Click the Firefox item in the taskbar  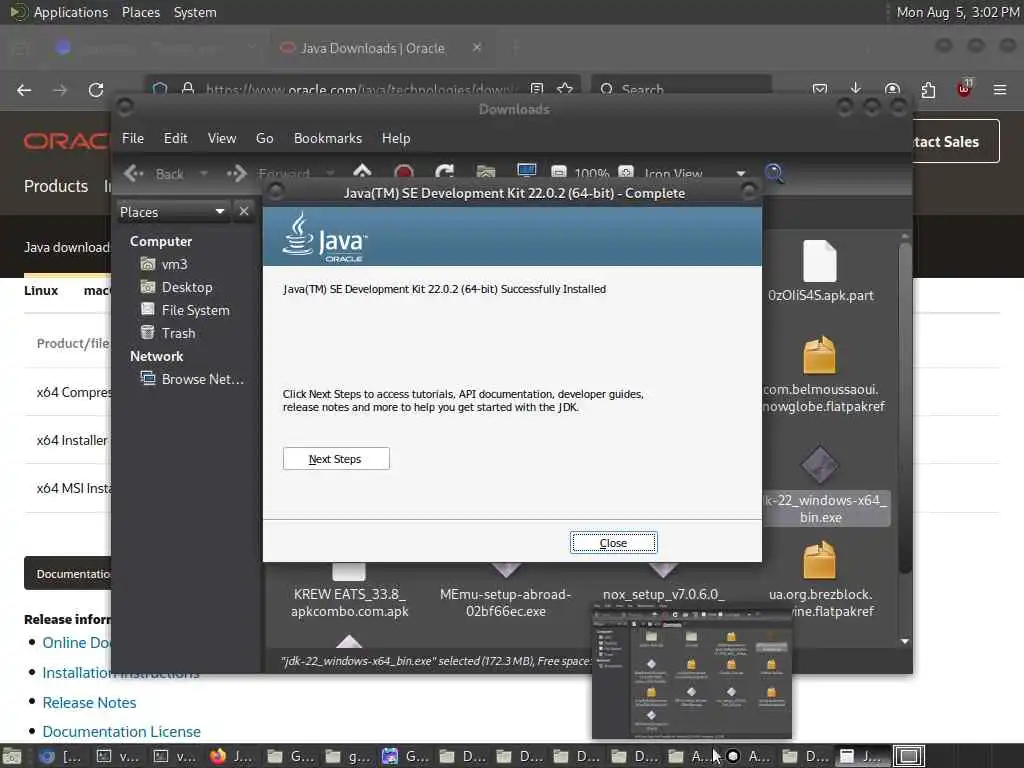point(231,756)
